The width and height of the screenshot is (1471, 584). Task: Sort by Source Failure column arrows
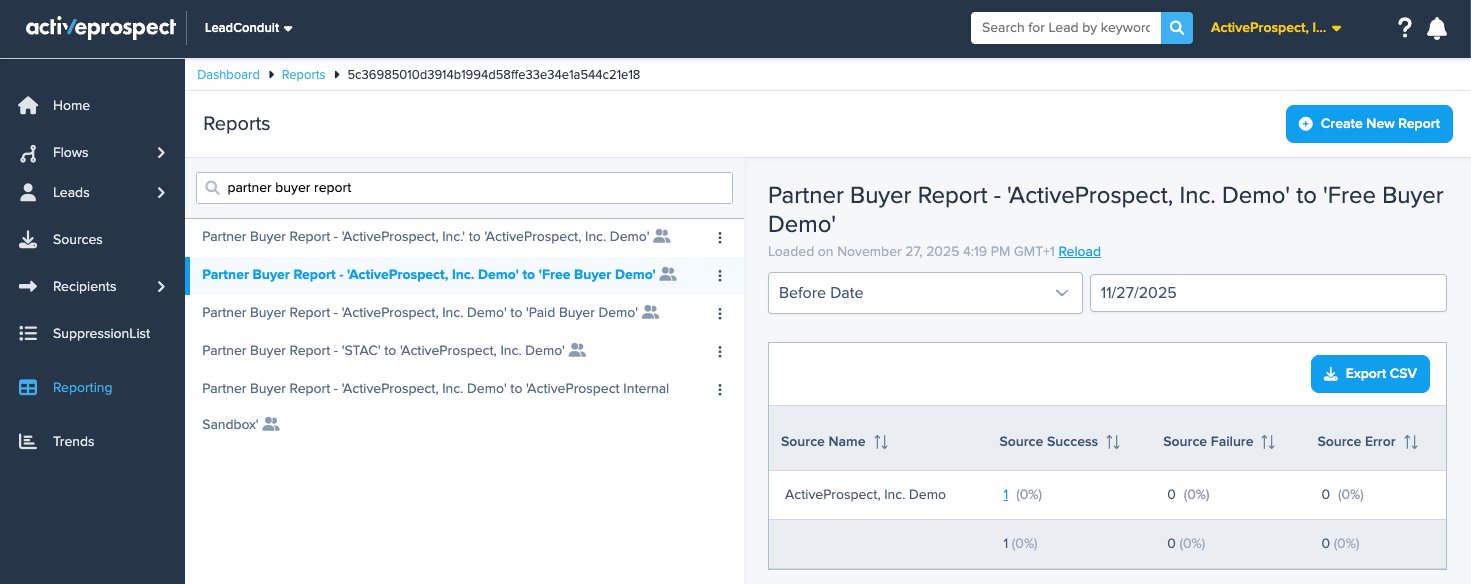pyautogui.click(x=1268, y=442)
